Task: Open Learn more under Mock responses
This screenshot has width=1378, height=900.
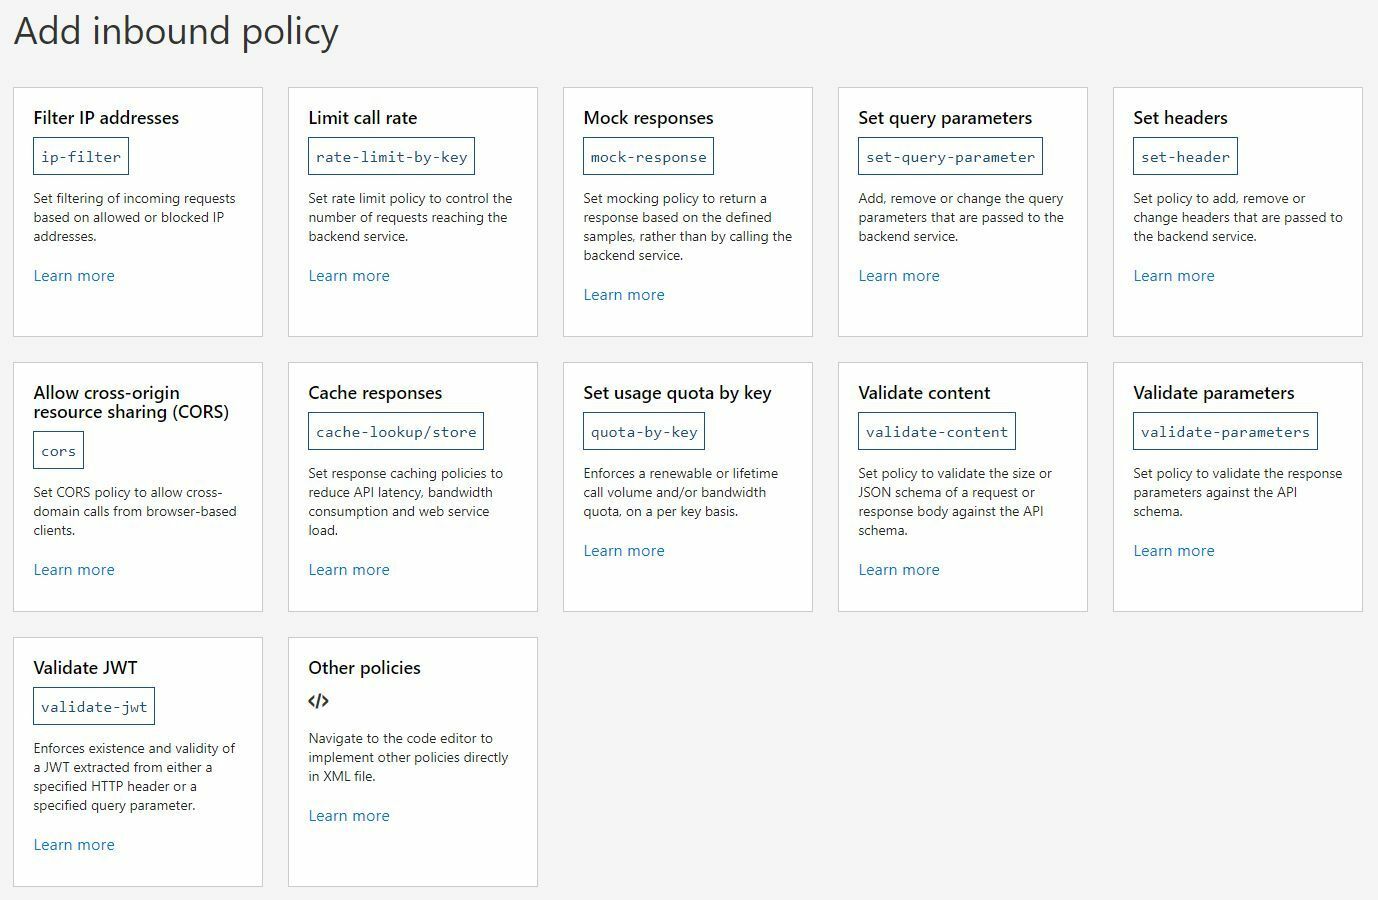Action: [x=624, y=294]
